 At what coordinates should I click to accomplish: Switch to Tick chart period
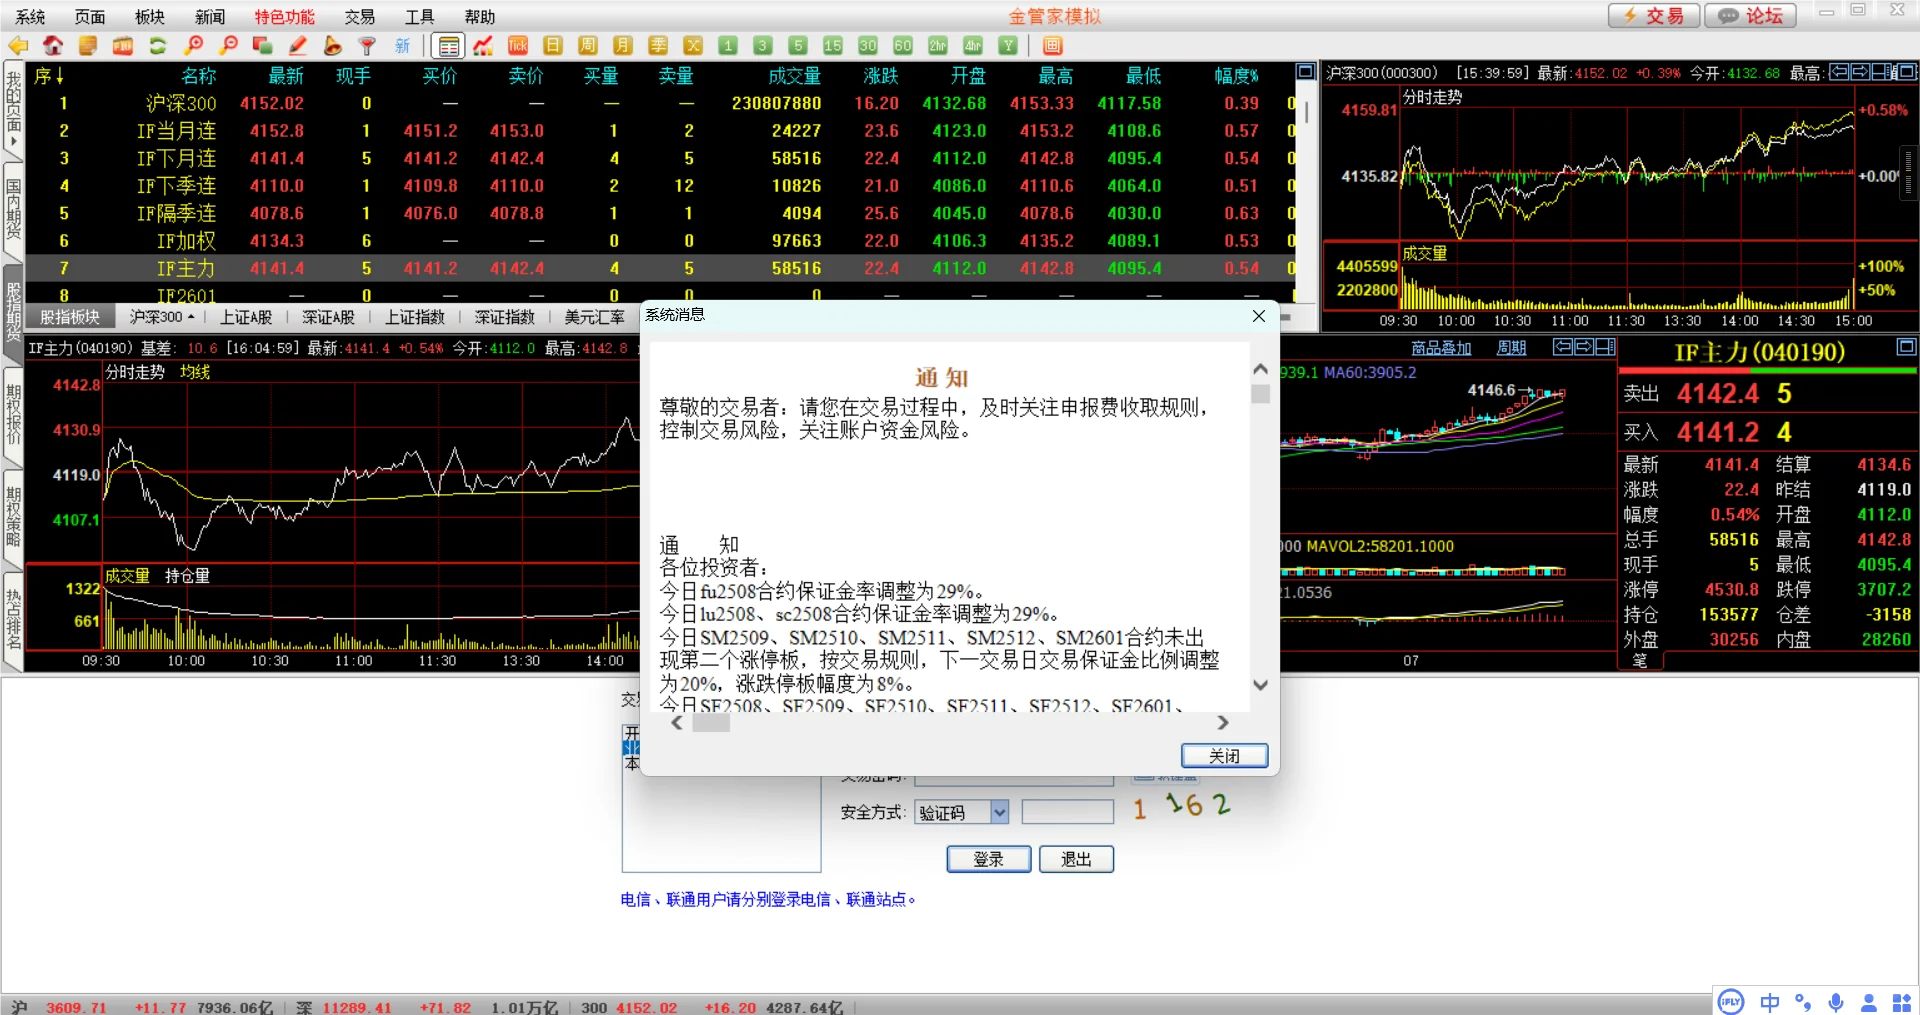(518, 46)
